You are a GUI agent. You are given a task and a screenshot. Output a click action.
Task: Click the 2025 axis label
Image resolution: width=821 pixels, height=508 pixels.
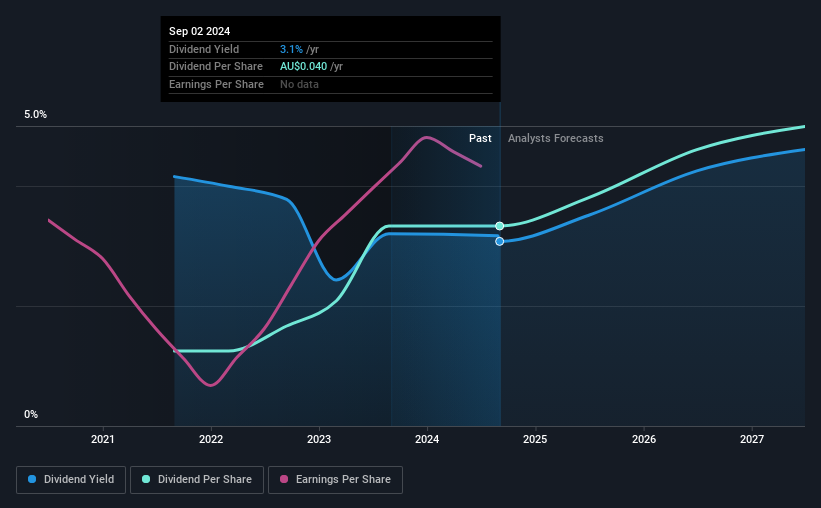pos(535,439)
